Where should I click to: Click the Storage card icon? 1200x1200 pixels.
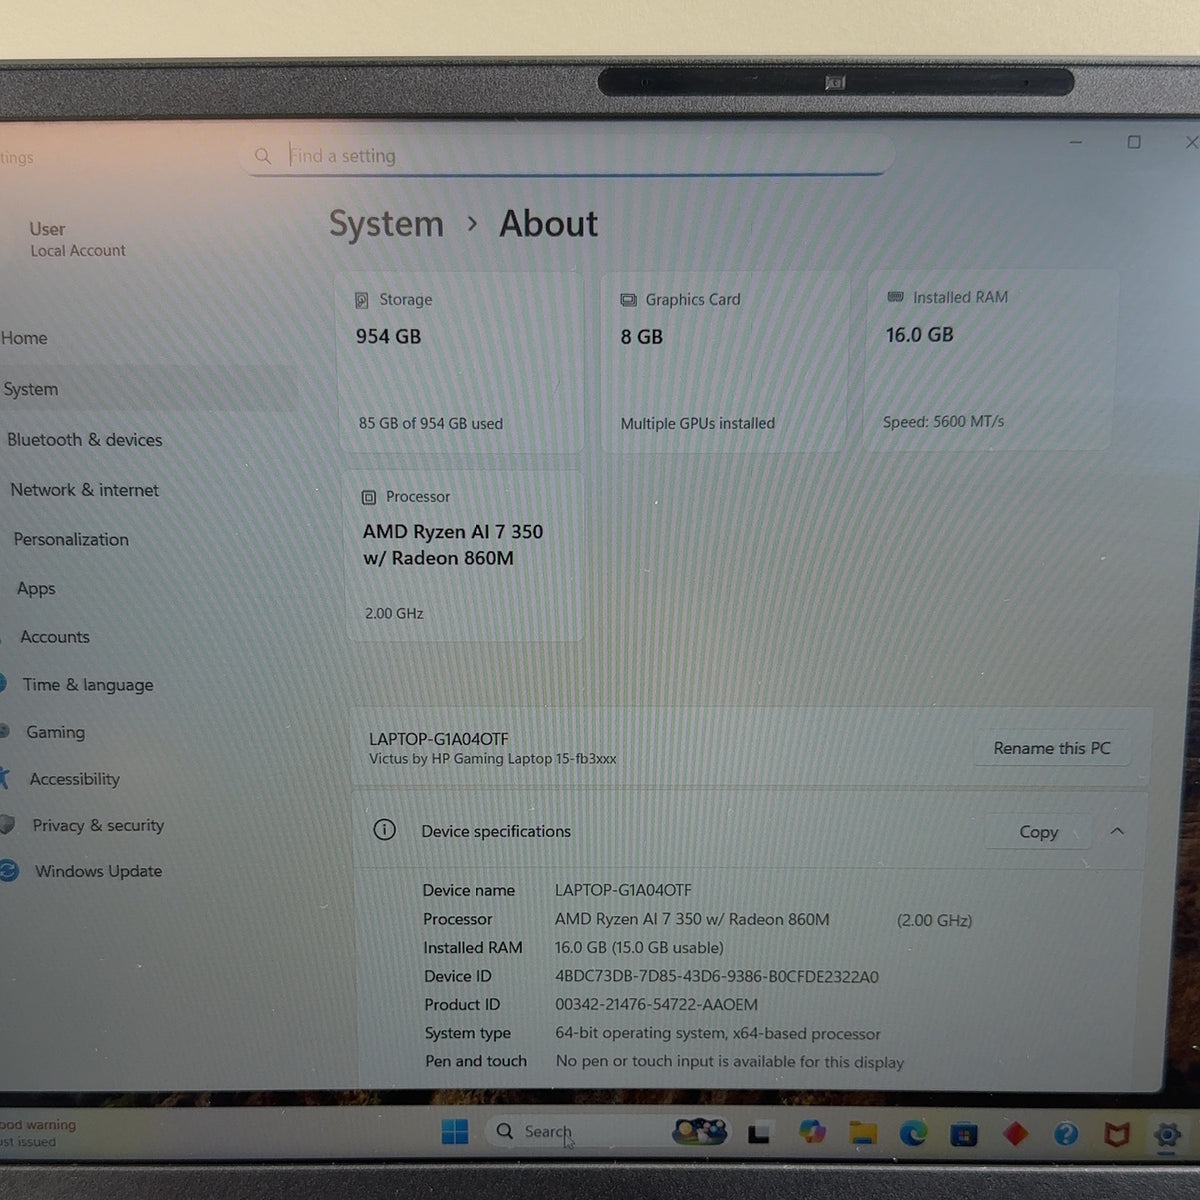point(362,300)
